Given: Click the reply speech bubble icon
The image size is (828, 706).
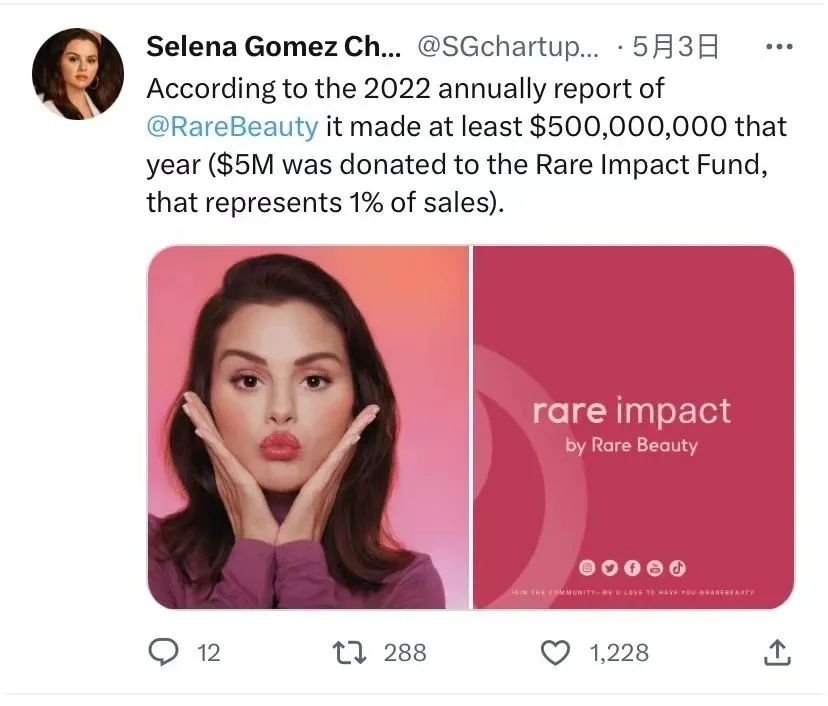Looking at the screenshot, I should click(163, 653).
